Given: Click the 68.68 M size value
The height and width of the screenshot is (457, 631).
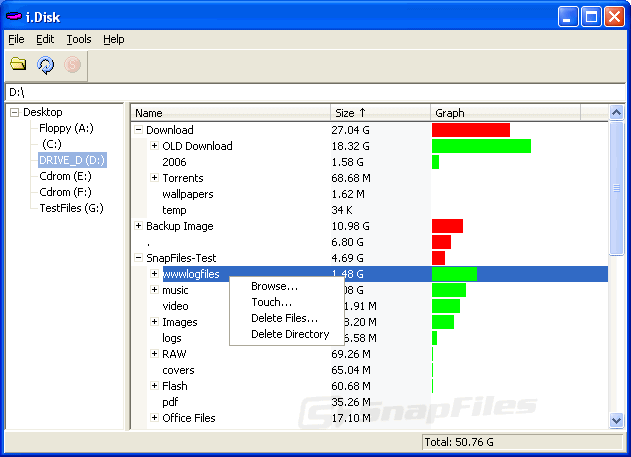Looking at the screenshot, I should [x=351, y=178].
